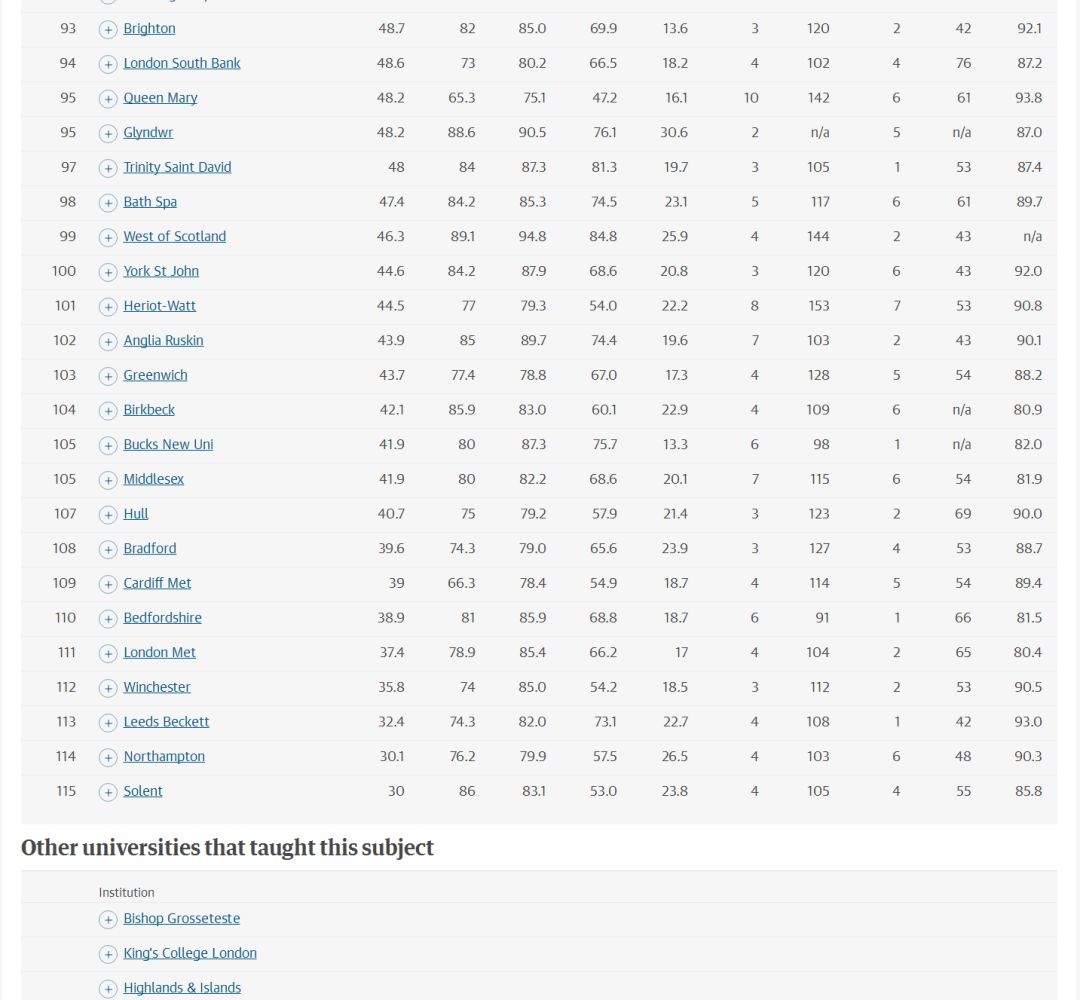Open the Highlands & Islands link
This screenshot has height=1000, width=1080.
tap(182, 988)
